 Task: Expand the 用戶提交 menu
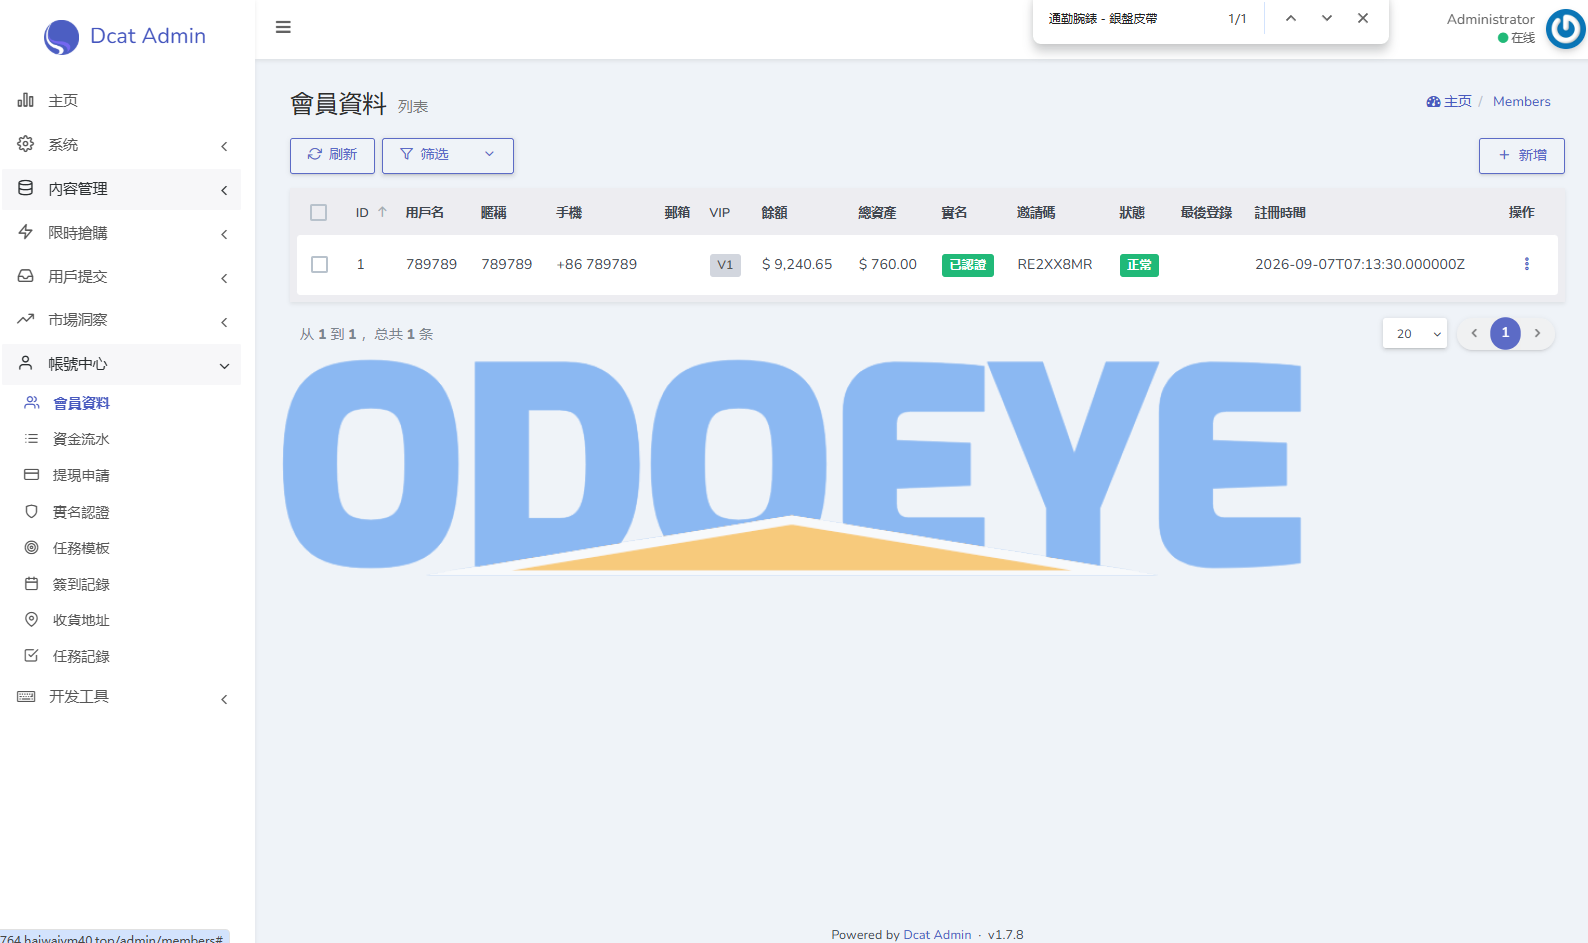(121, 277)
